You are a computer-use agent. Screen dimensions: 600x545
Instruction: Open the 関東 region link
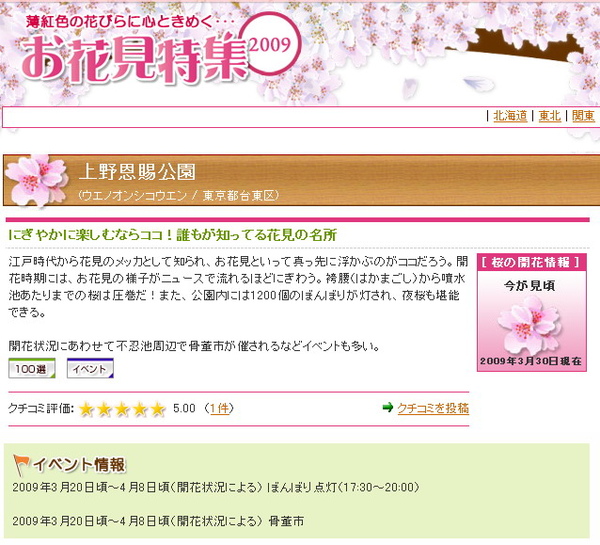coord(583,116)
